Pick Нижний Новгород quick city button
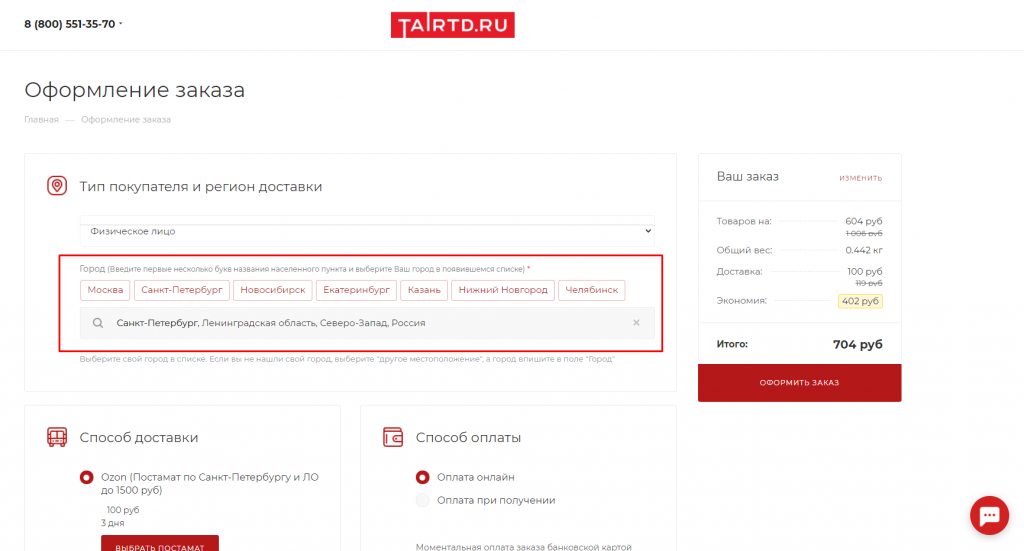1024x551 pixels. (503, 290)
